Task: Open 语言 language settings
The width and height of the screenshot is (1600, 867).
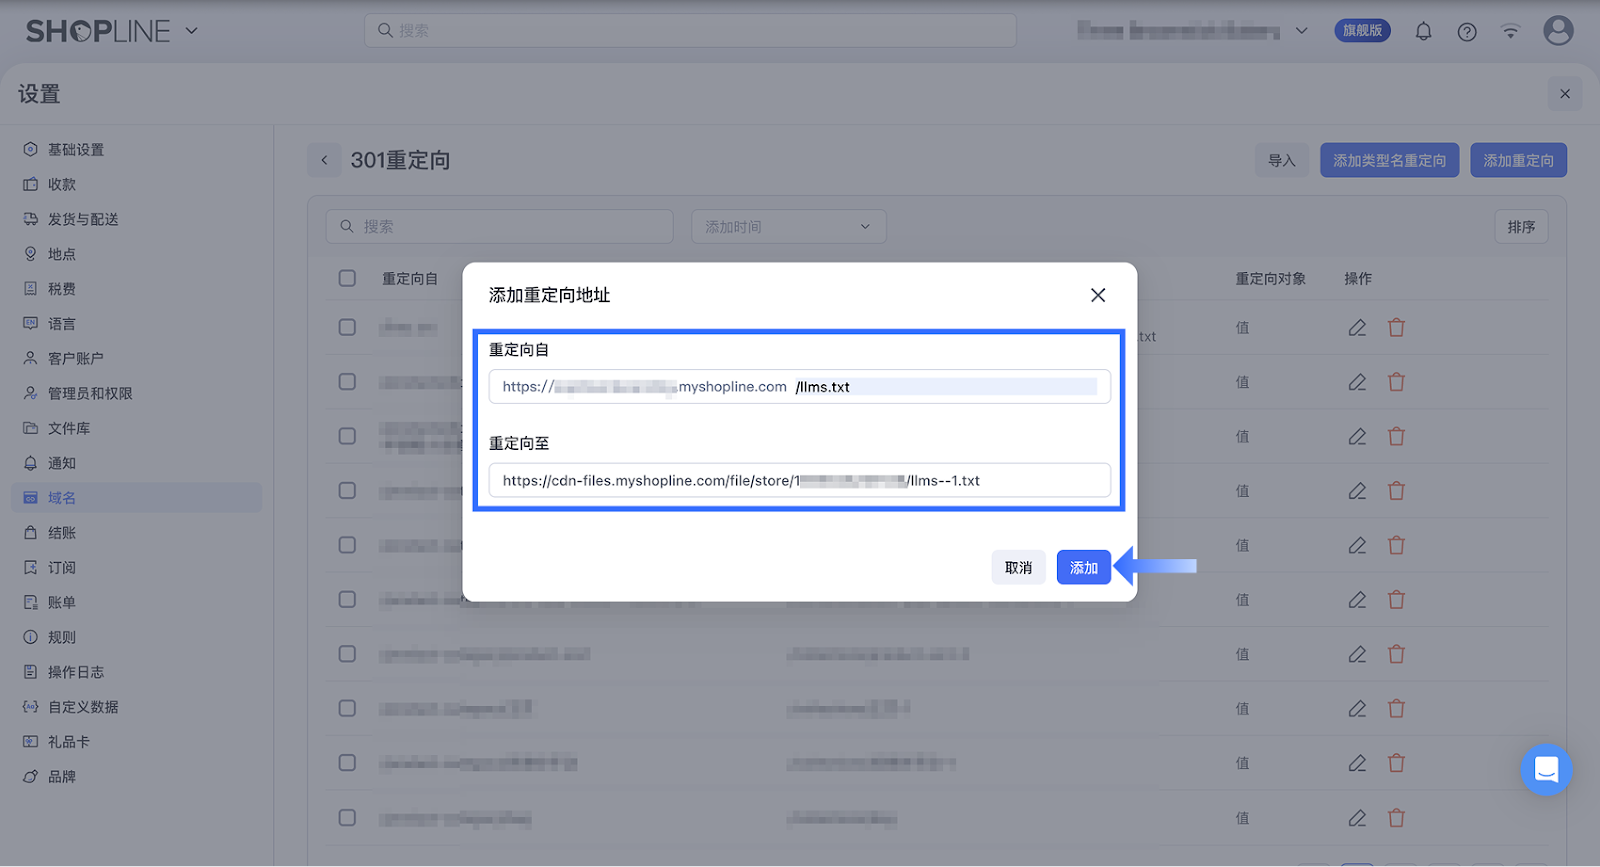Action: coord(137,324)
